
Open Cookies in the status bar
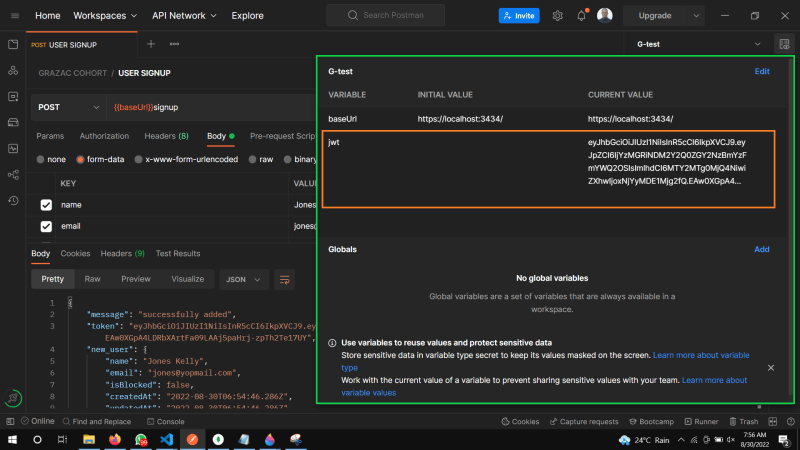coord(520,421)
